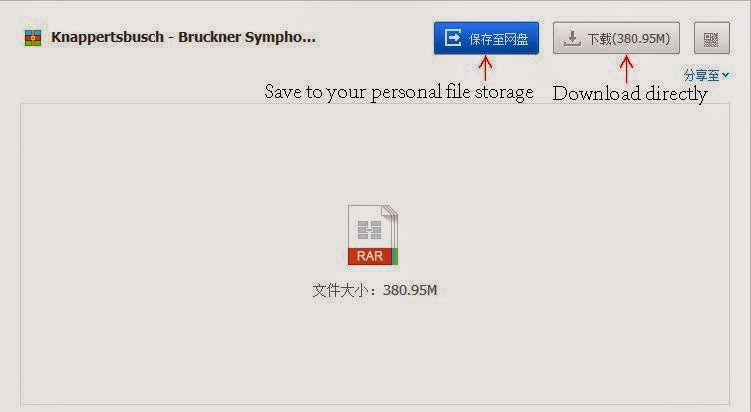Click the chevron arrow next to 分享至
This screenshot has height=412, width=751.
click(725, 75)
